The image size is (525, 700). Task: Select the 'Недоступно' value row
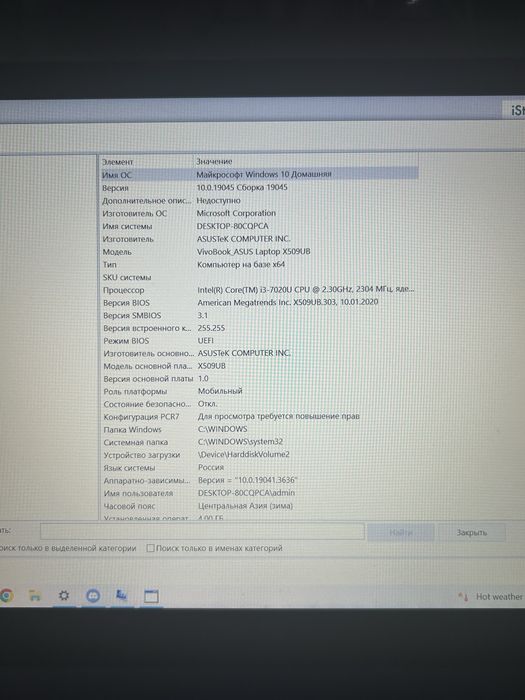pos(259,200)
